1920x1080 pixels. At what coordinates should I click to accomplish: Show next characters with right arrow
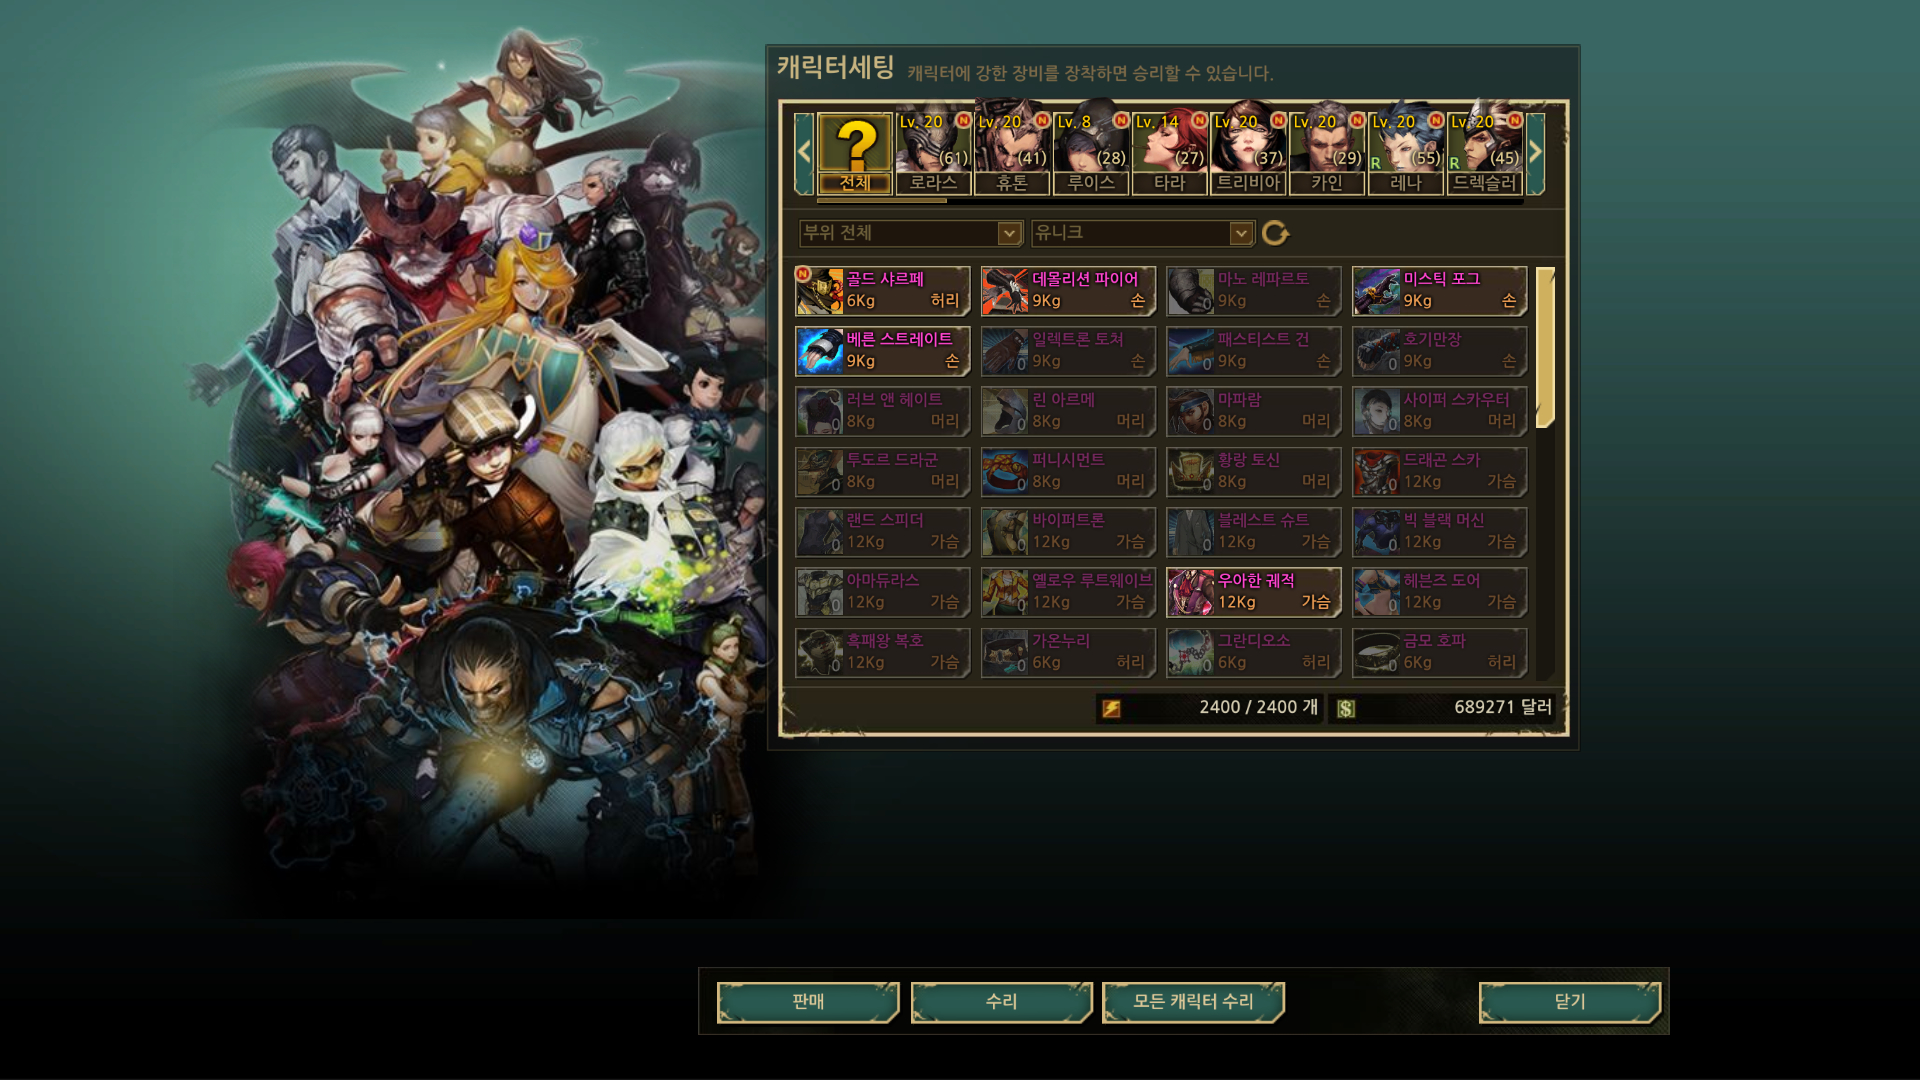point(1536,153)
